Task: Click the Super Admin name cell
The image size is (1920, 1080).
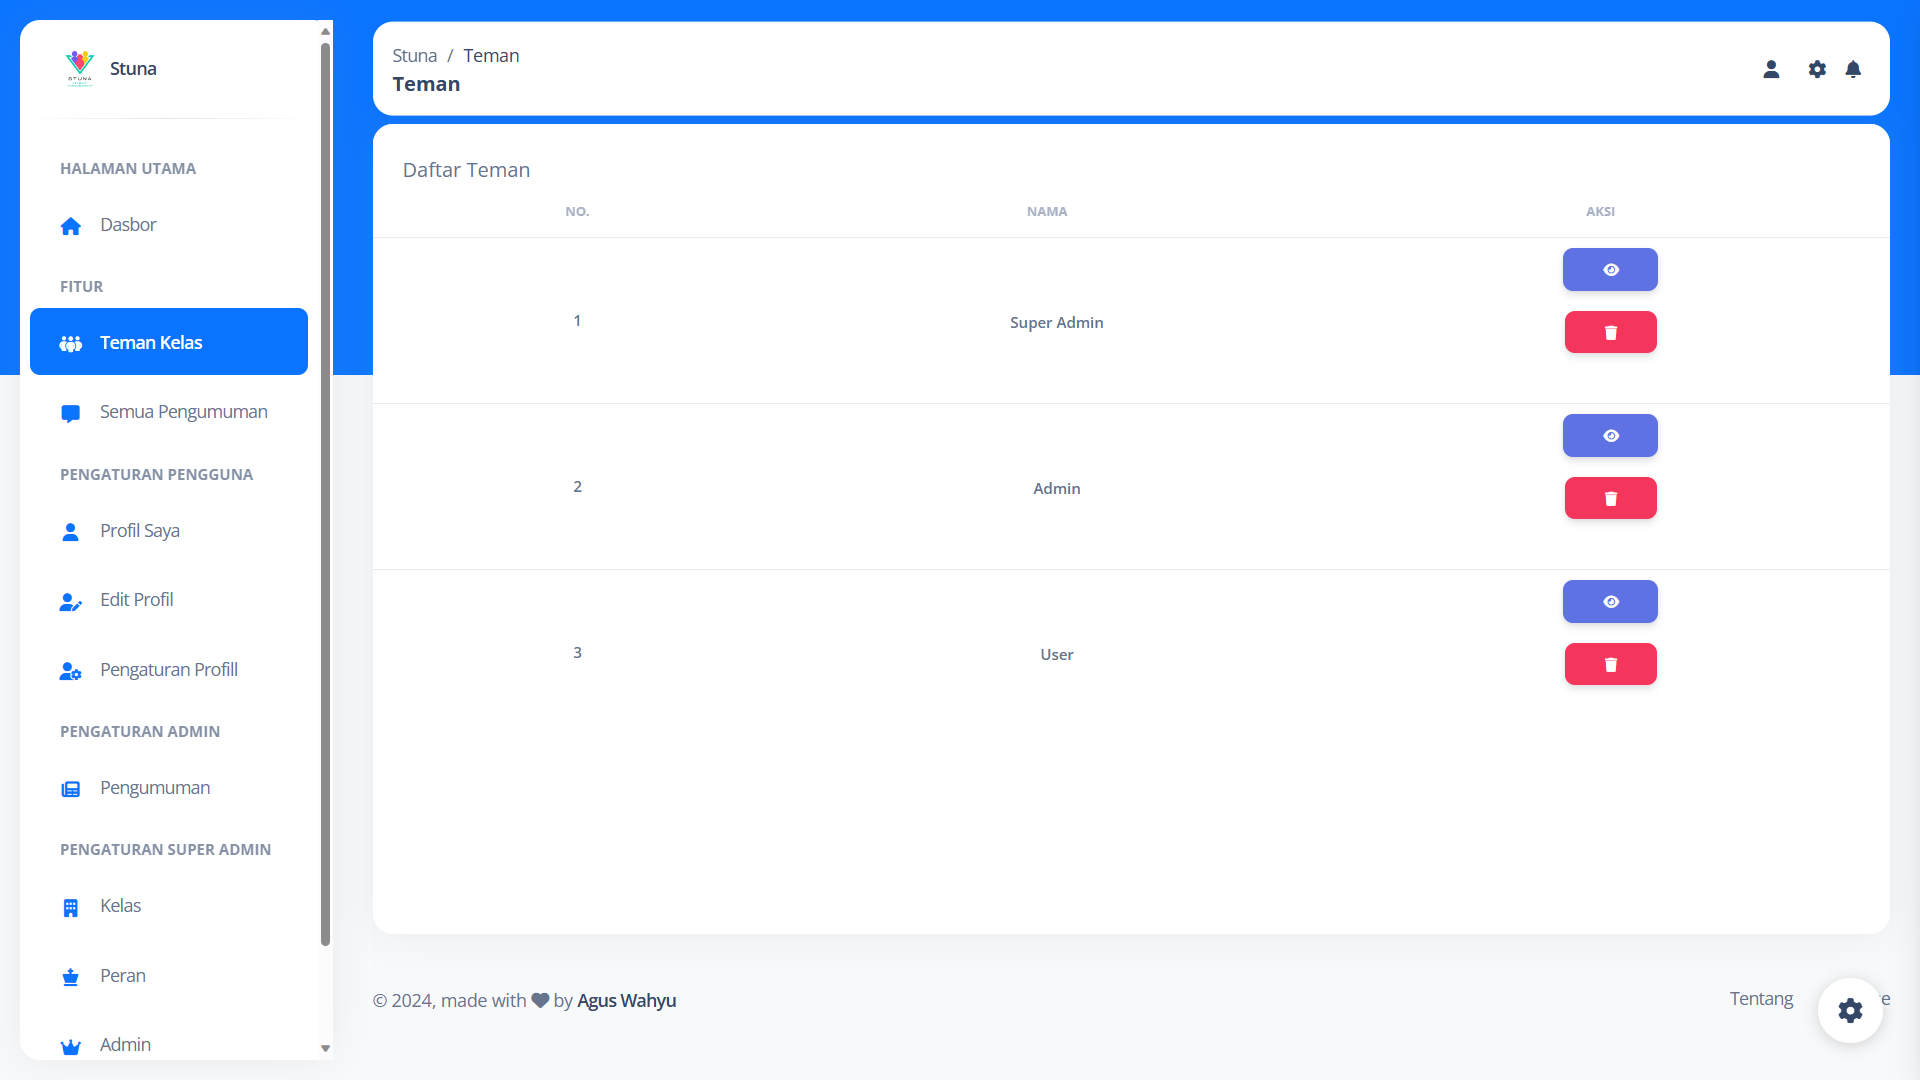Action: click(1056, 323)
